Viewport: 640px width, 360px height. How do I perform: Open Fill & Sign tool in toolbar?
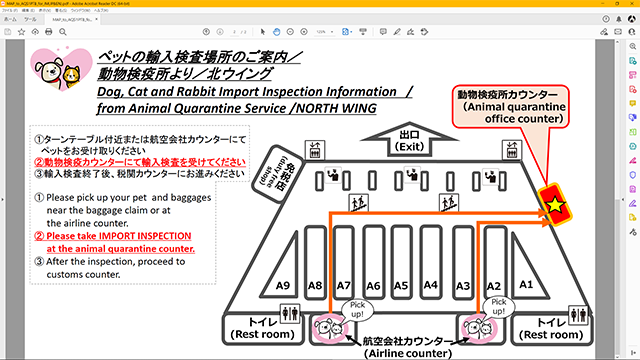411,32
